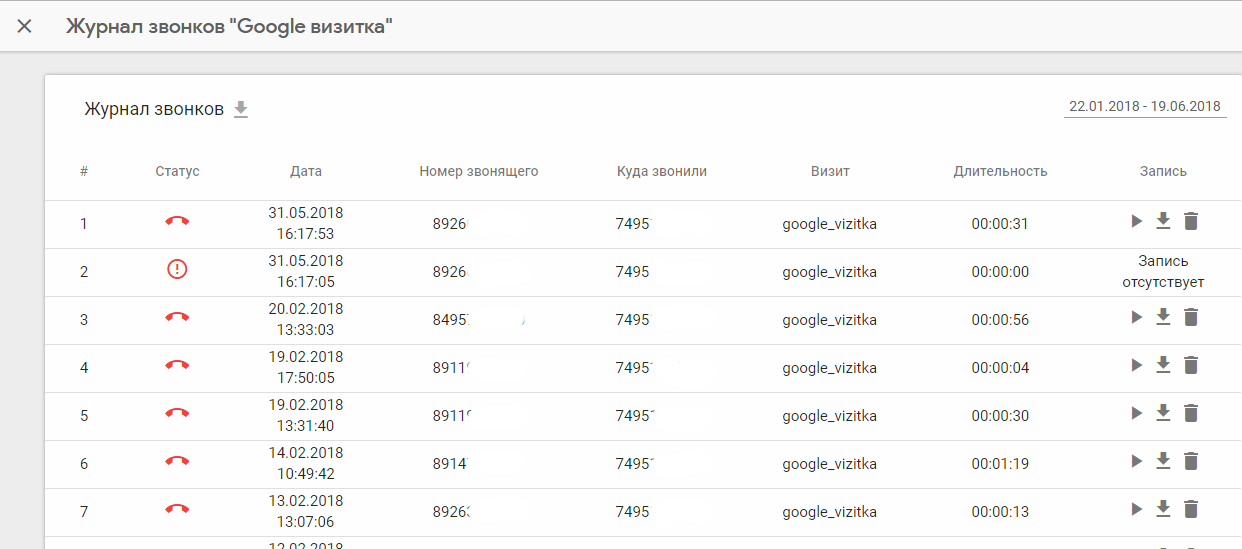Delete the recording of call 7

pos(1190,509)
